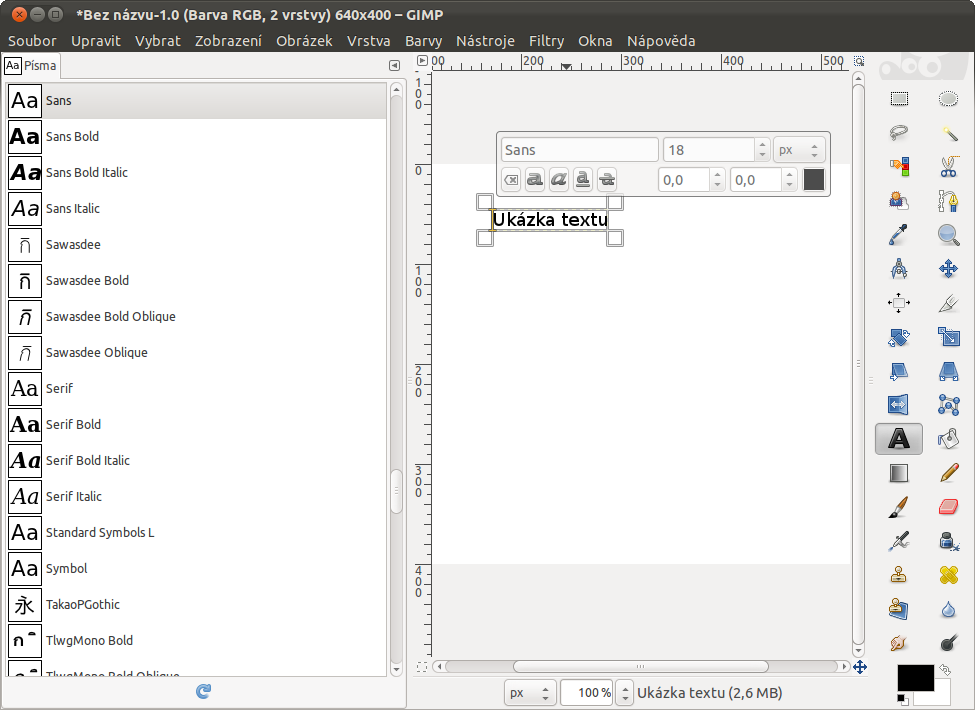Activate the Fuzzy Select magic wand
This screenshot has height=710, width=975.
pyautogui.click(x=948, y=132)
